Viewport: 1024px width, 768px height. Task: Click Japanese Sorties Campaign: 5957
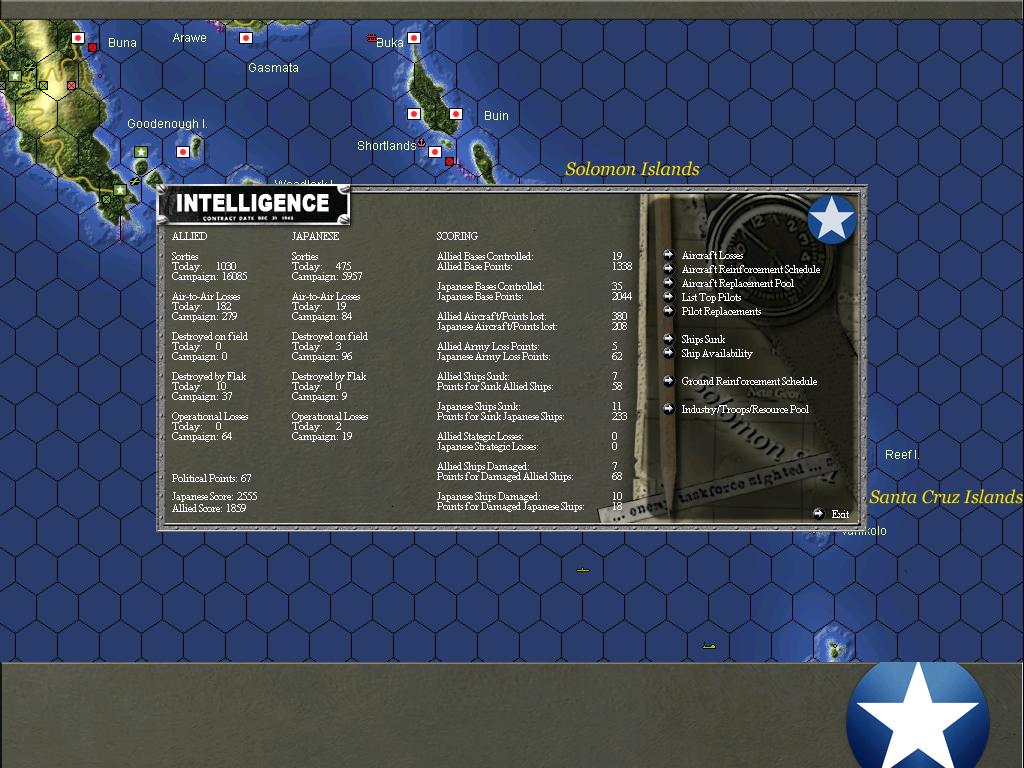pyautogui.click(x=327, y=277)
